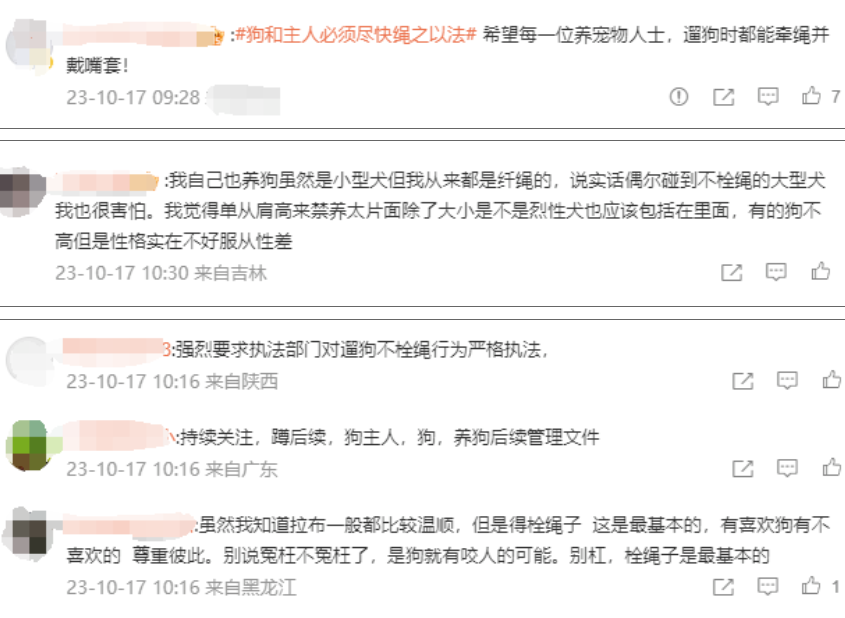Open reply box for 陕西 comment

[x=787, y=380]
